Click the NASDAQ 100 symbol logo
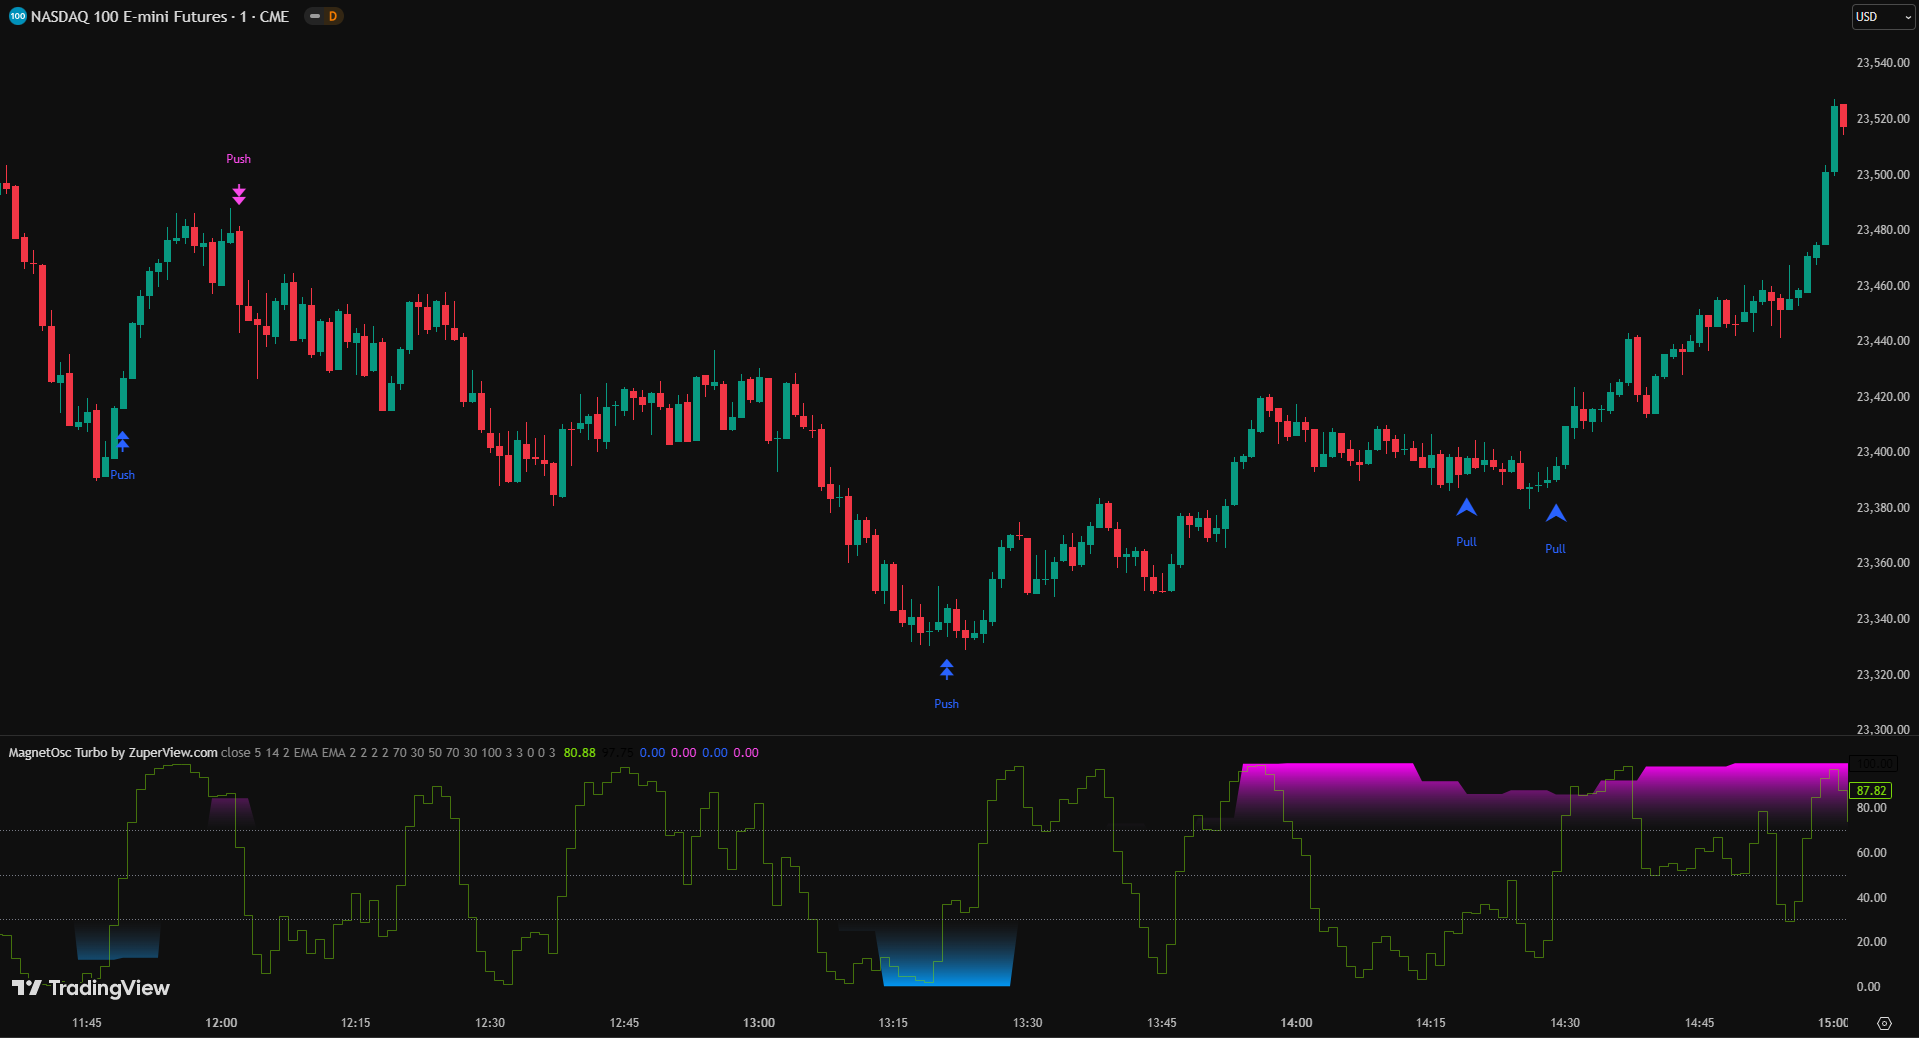 [x=17, y=17]
